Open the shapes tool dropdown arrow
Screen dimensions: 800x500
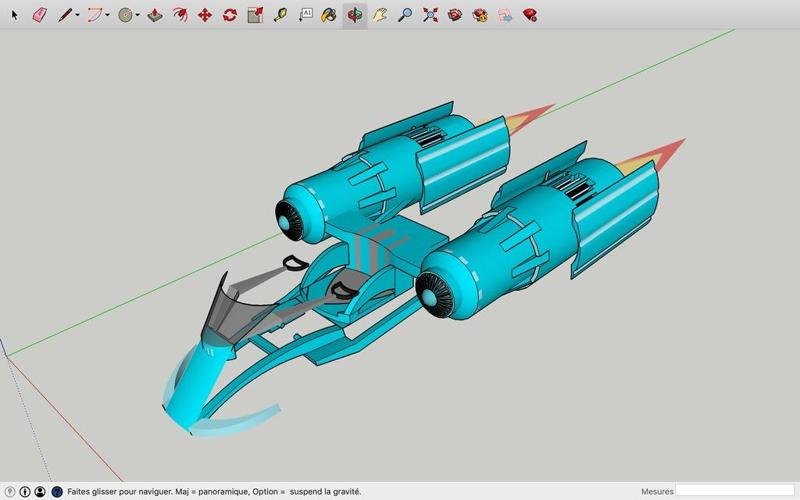(x=138, y=15)
